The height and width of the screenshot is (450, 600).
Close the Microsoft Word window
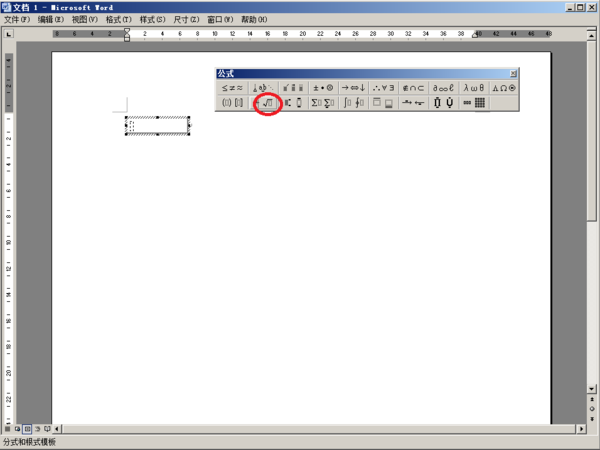tap(590, 7)
